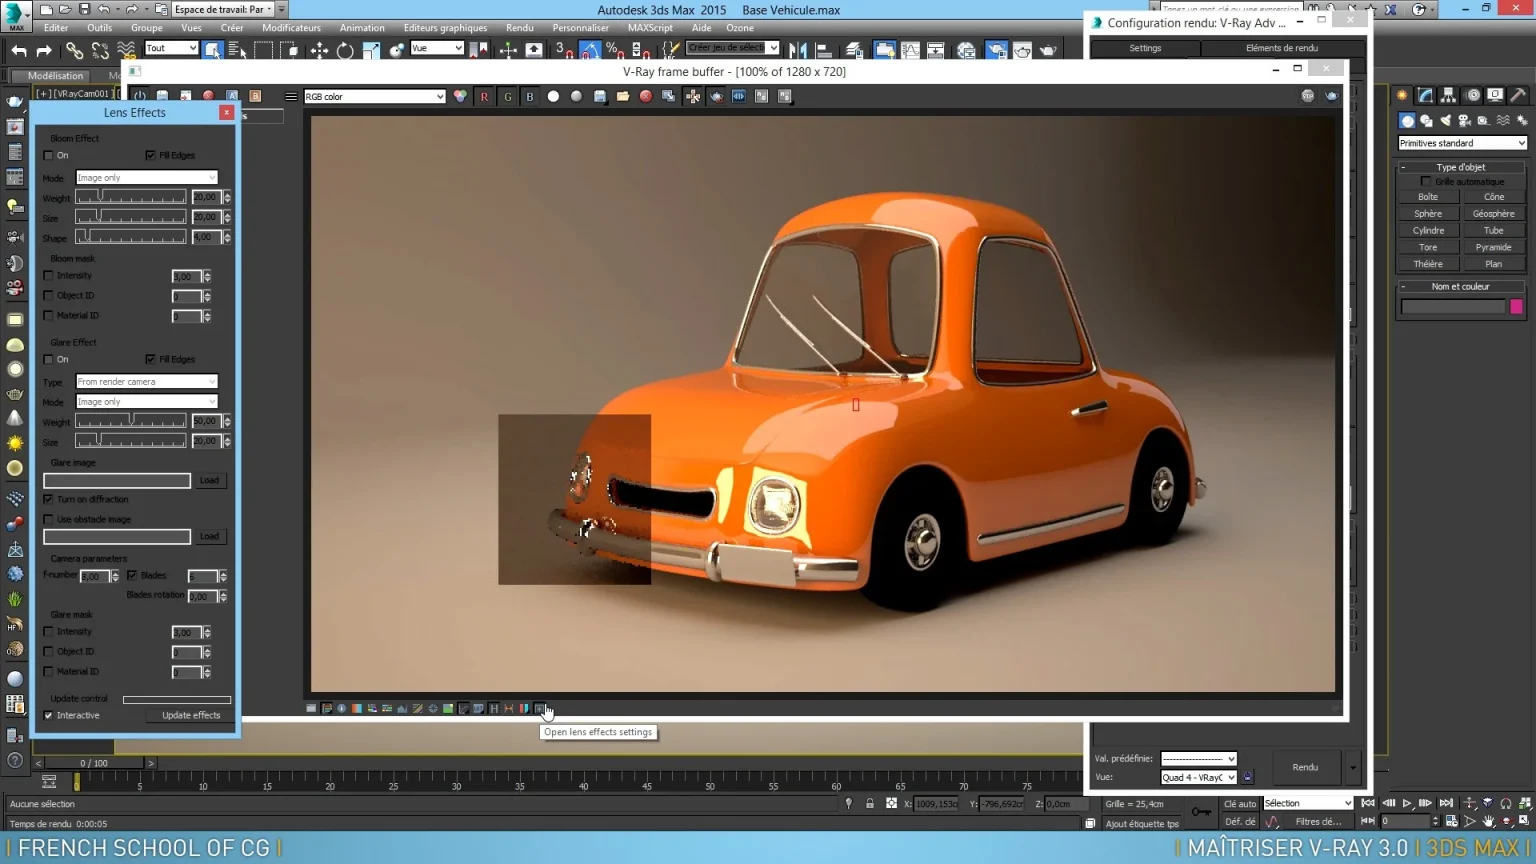This screenshot has width=1536, height=864.
Task: Click the object name input field
Action: tap(1453, 307)
